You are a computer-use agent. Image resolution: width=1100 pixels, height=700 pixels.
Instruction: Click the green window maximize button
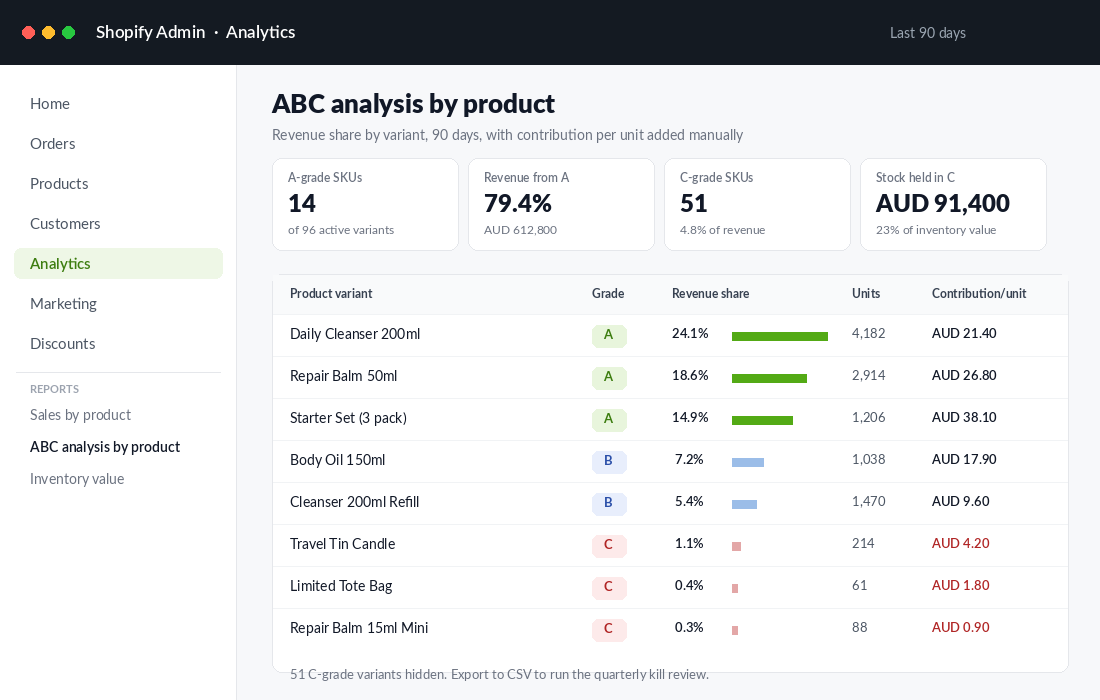[69, 33]
